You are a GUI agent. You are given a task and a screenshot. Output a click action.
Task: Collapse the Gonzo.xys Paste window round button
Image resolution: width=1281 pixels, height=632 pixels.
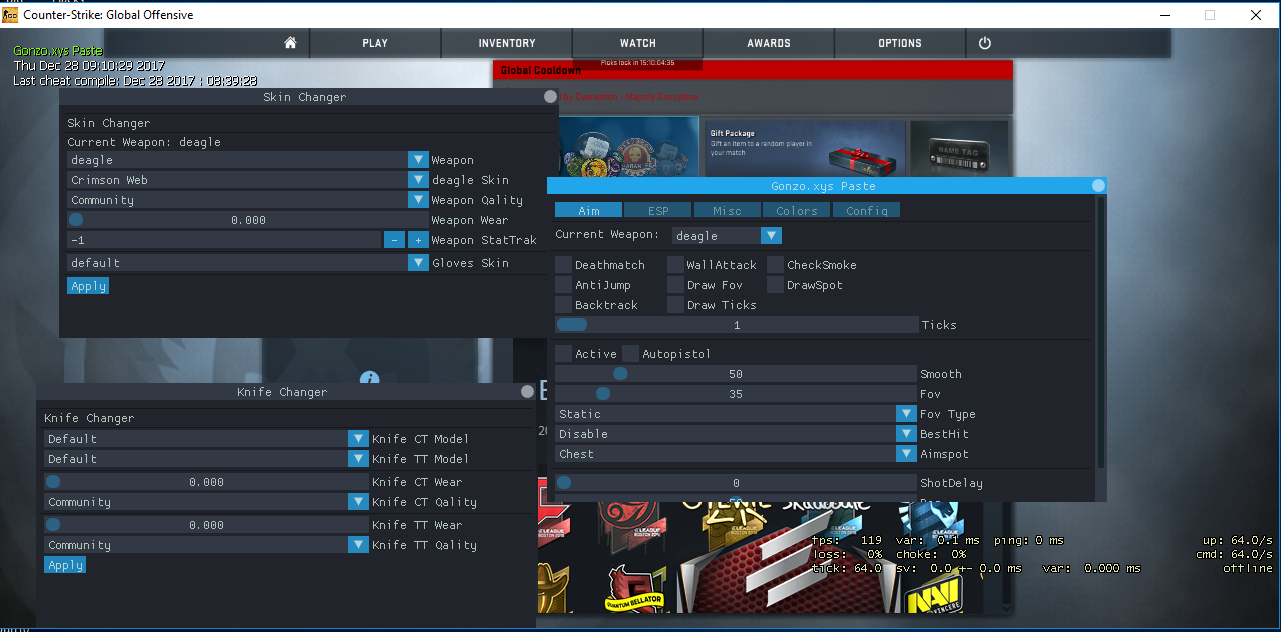coord(1099,186)
